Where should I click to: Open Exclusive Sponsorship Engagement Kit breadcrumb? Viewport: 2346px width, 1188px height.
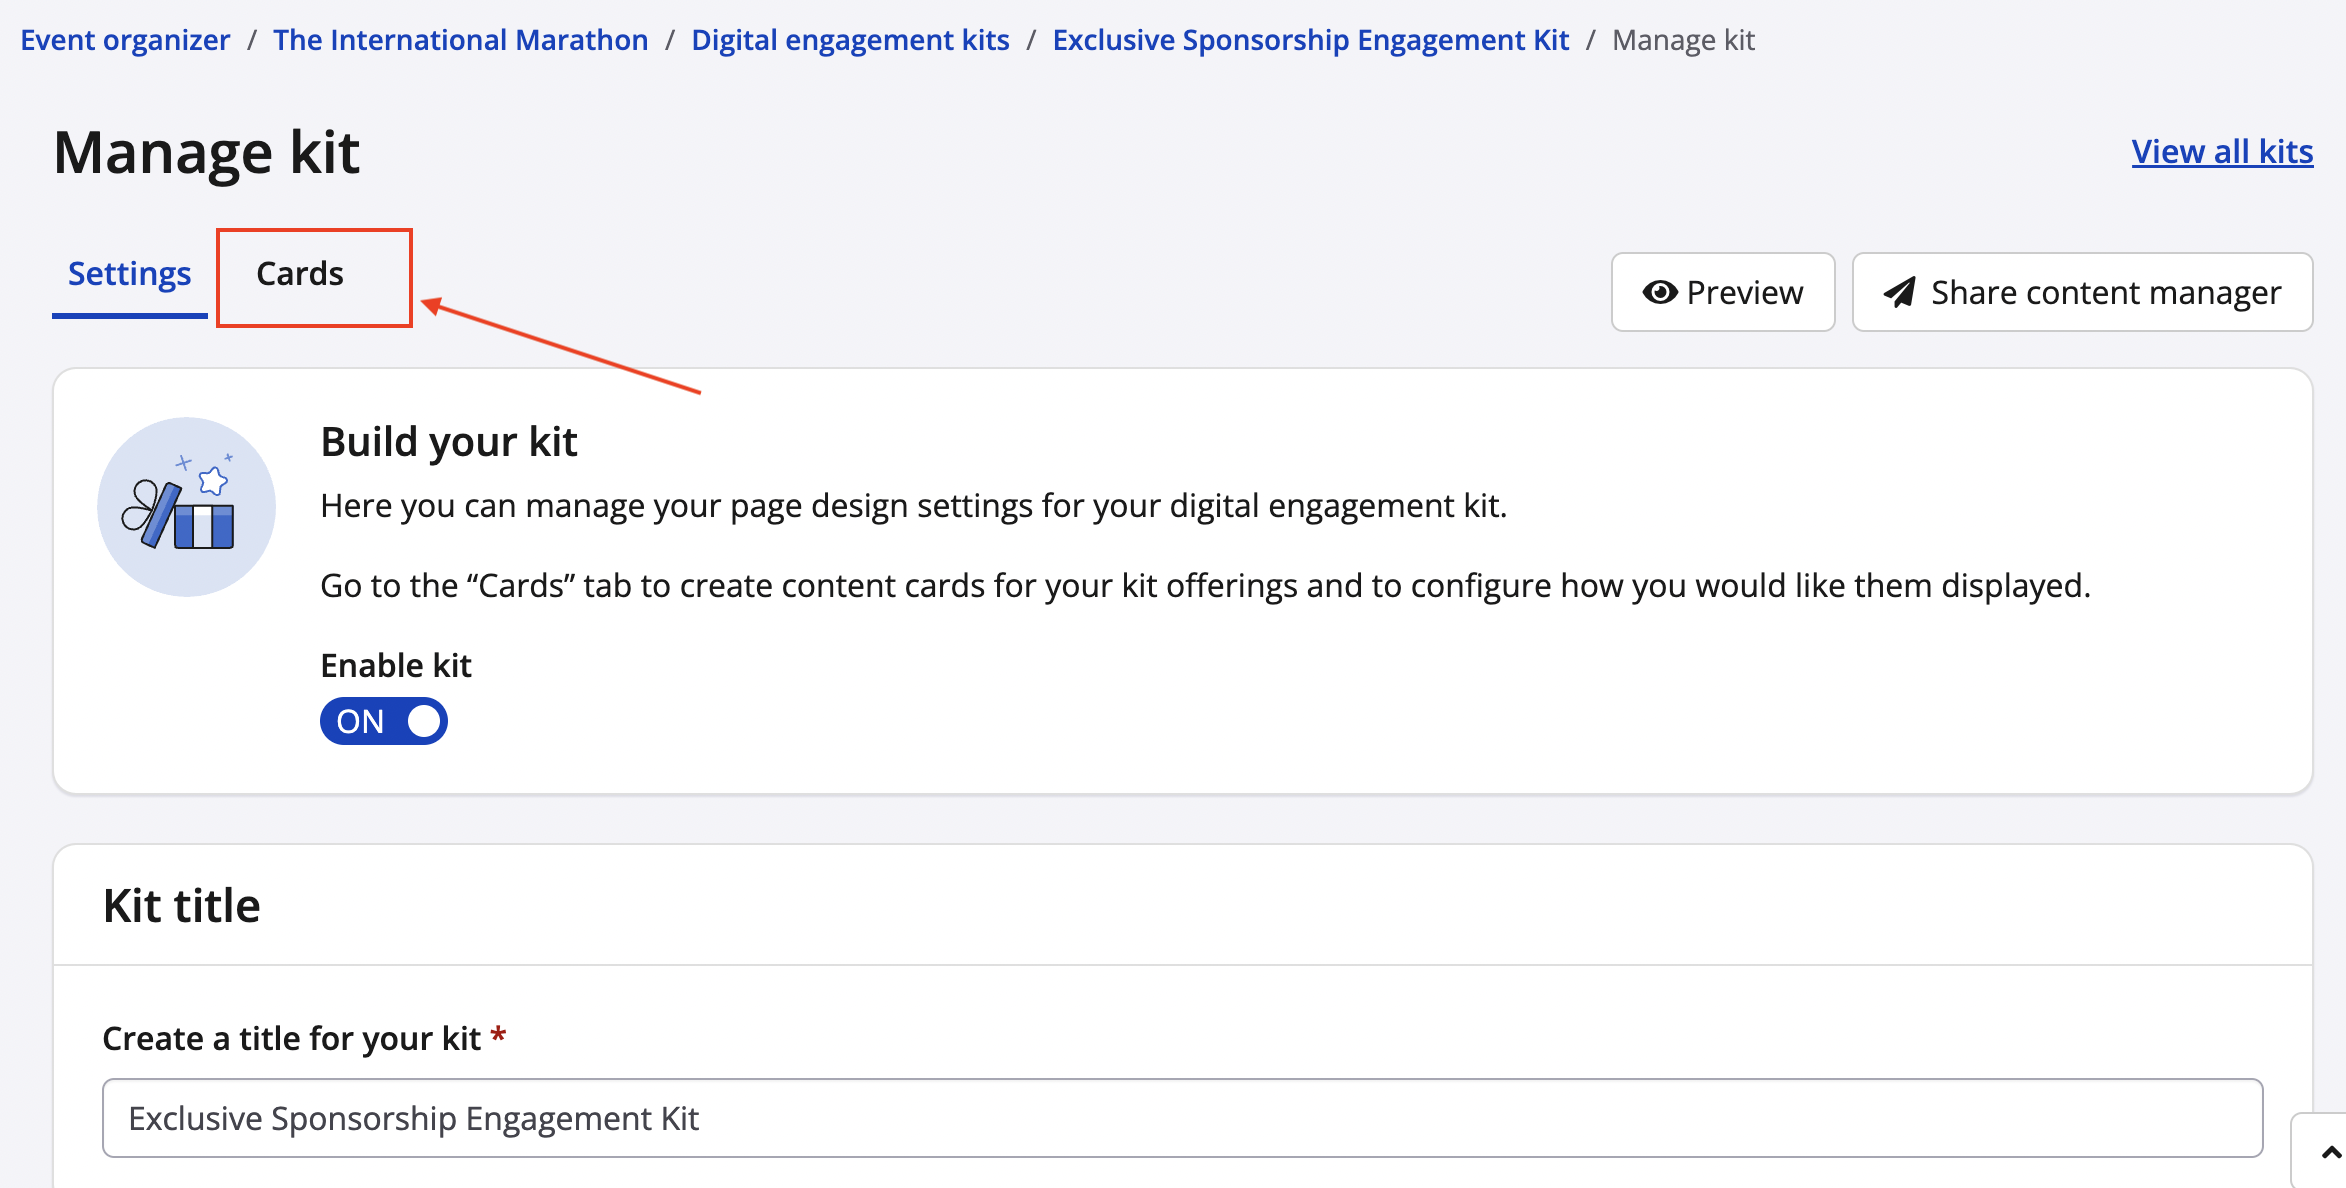pyautogui.click(x=1310, y=40)
